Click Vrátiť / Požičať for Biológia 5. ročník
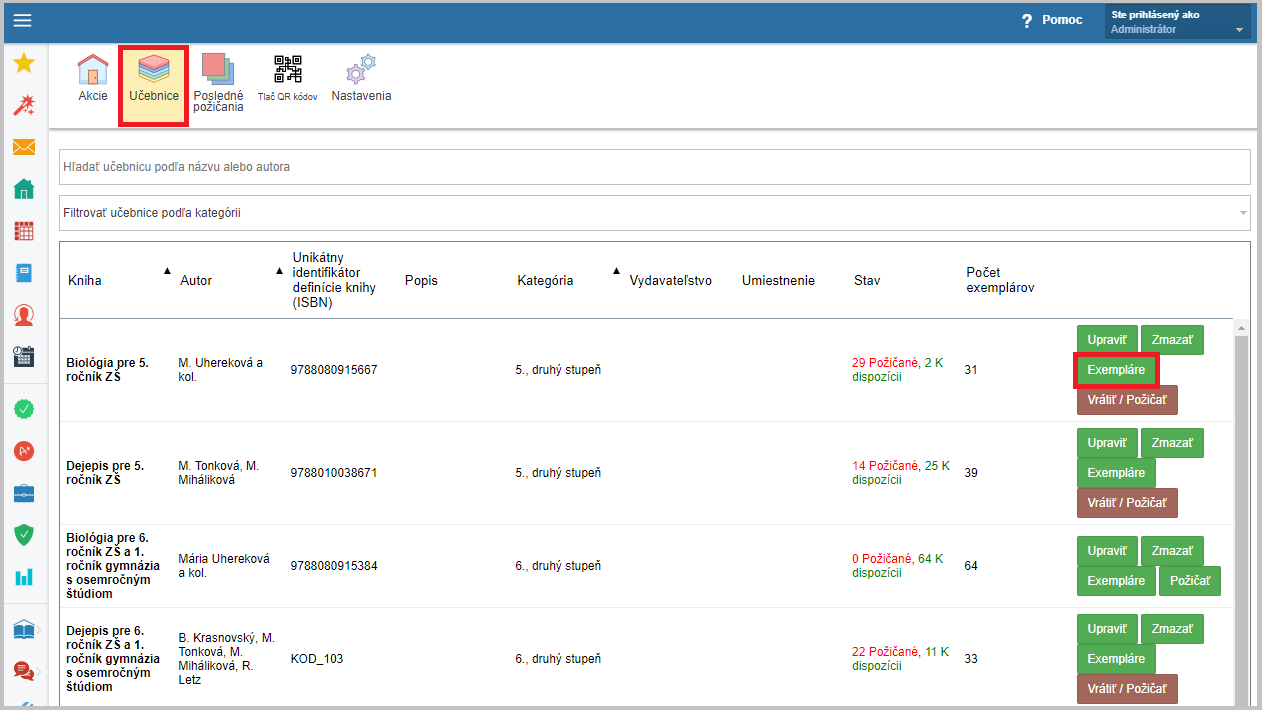 [1127, 400]
